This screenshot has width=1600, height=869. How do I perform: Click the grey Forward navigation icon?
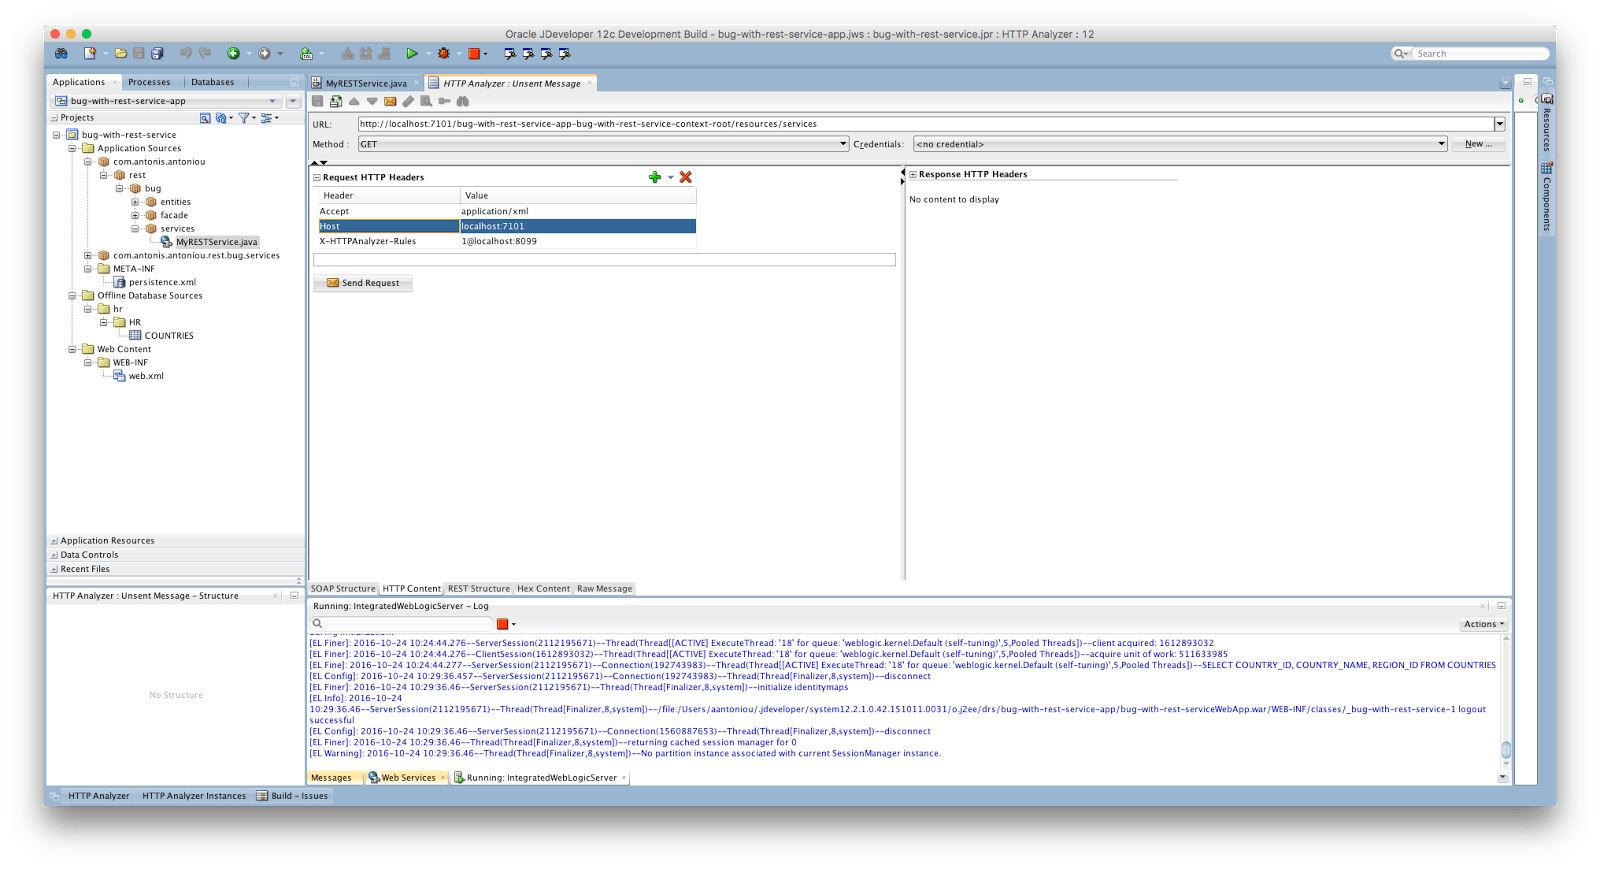point(265,54)
